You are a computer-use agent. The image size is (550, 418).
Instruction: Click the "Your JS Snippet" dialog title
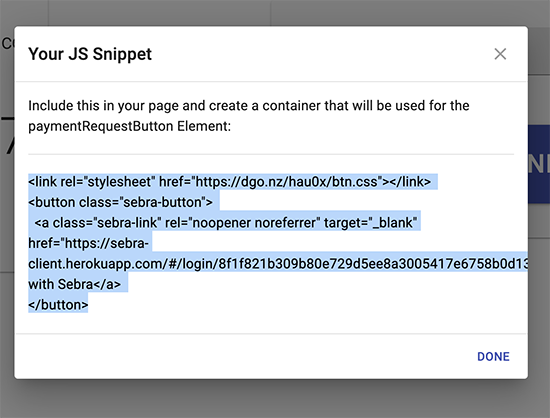tap(90, 54)
